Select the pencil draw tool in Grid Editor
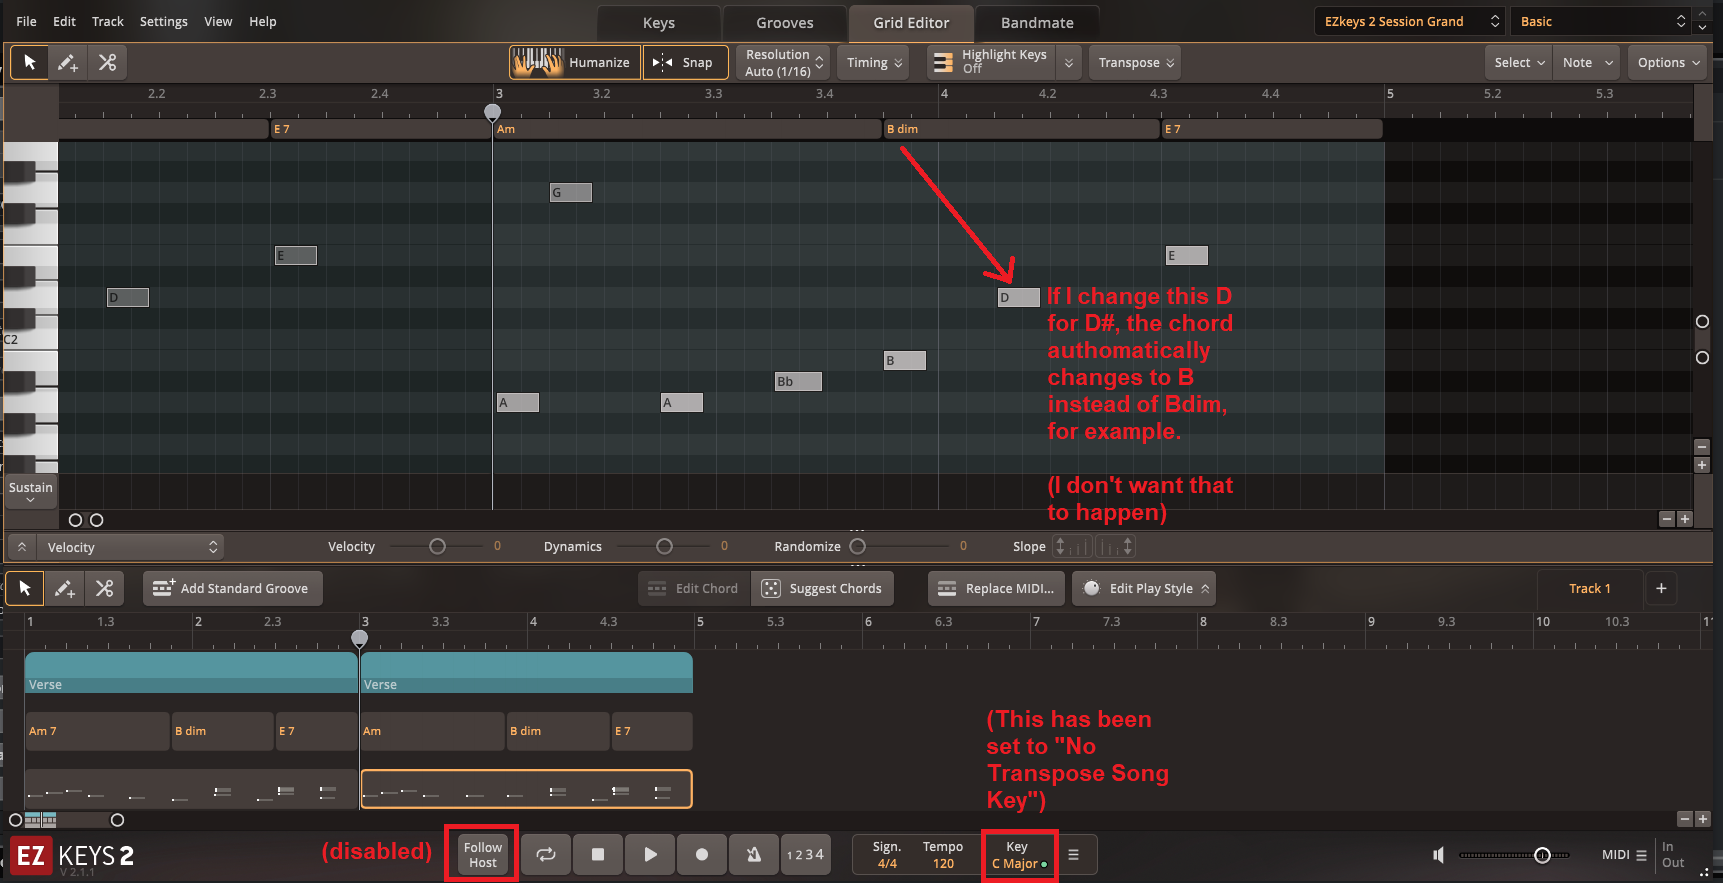Viewport: 1723px width, 883px height. 68,62
